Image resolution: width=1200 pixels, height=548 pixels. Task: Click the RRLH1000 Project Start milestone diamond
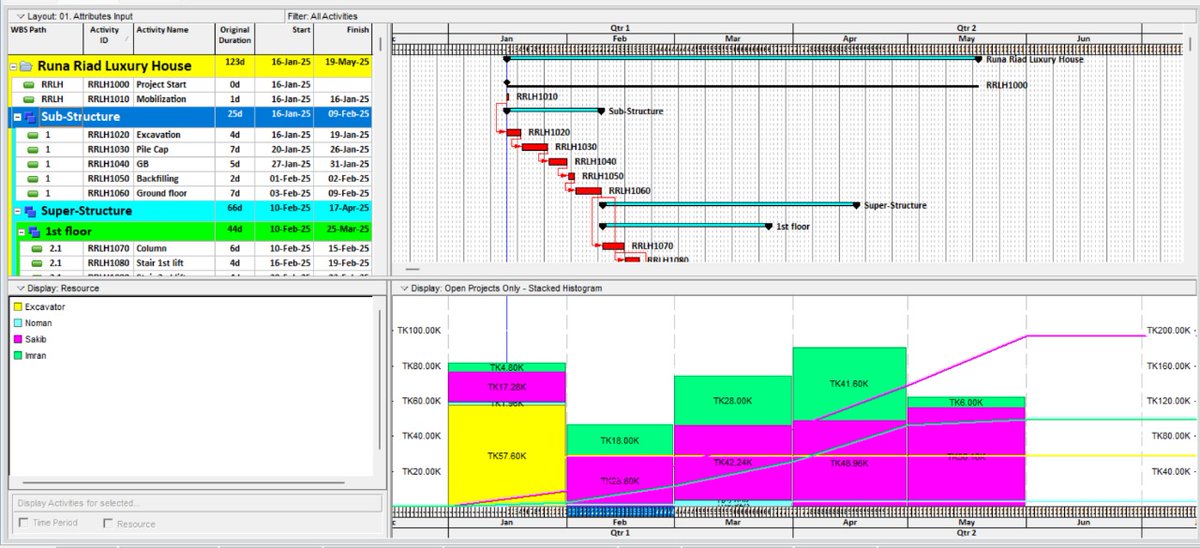tap(507, 83)
